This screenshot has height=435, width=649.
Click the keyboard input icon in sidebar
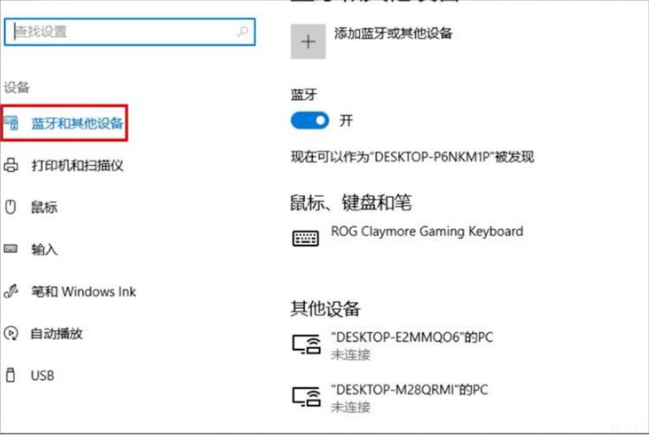click(x=11, y=249)
